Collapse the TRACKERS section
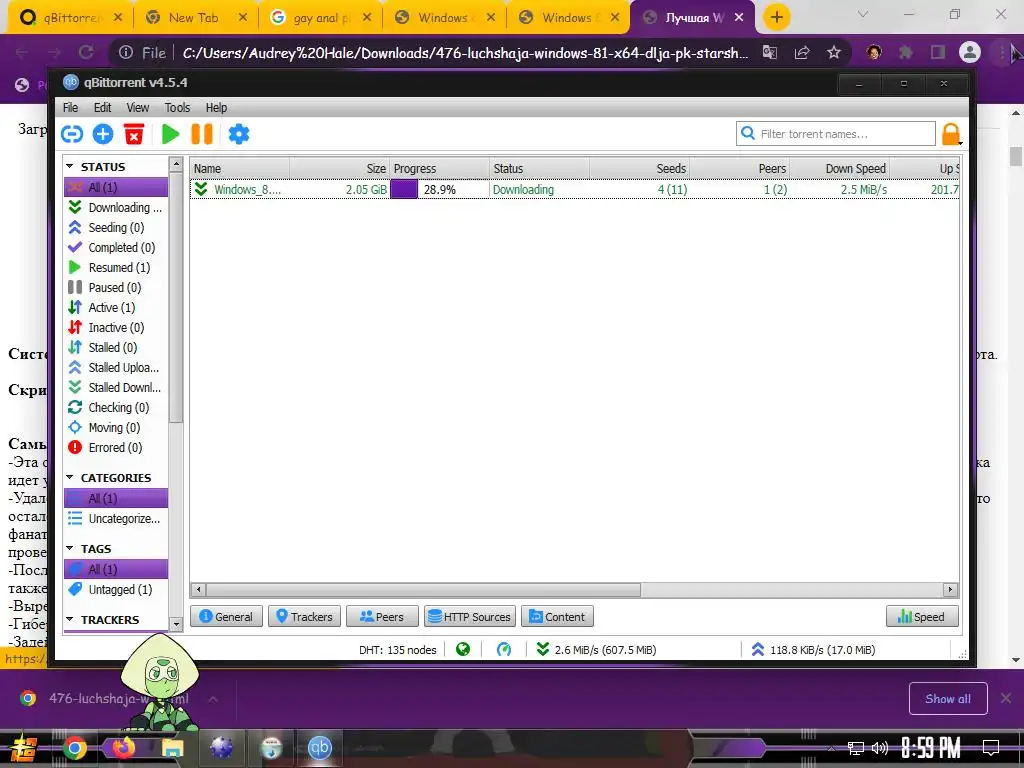The image size is (1024, 768). [x=70, y=620]
